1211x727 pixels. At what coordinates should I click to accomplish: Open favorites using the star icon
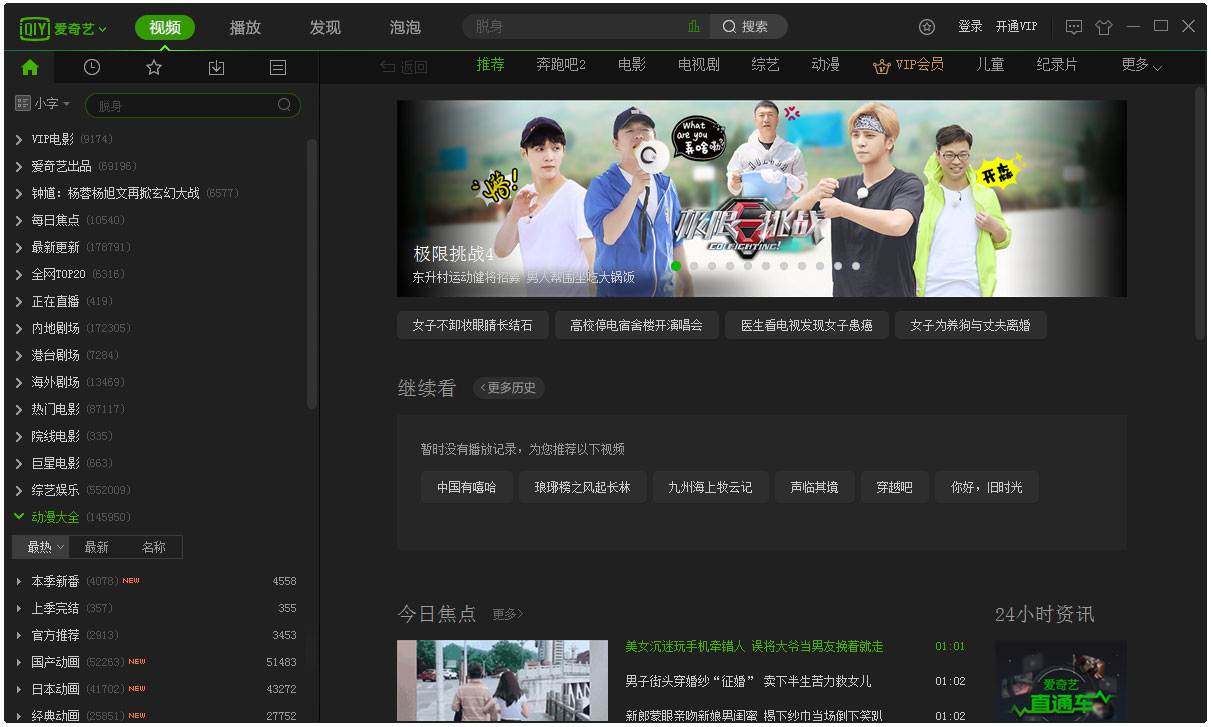coord(153,66)
